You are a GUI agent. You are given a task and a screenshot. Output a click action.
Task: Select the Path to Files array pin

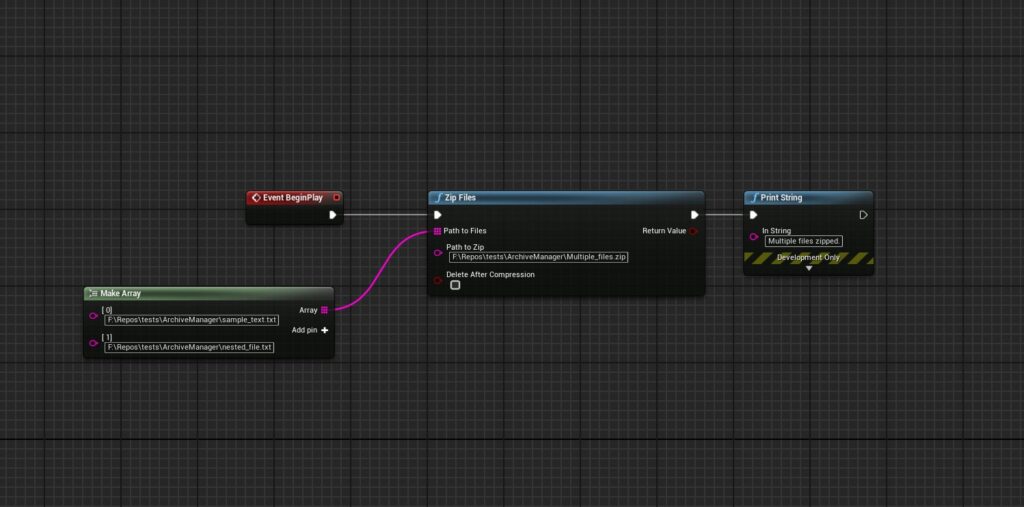pos(437,231)
